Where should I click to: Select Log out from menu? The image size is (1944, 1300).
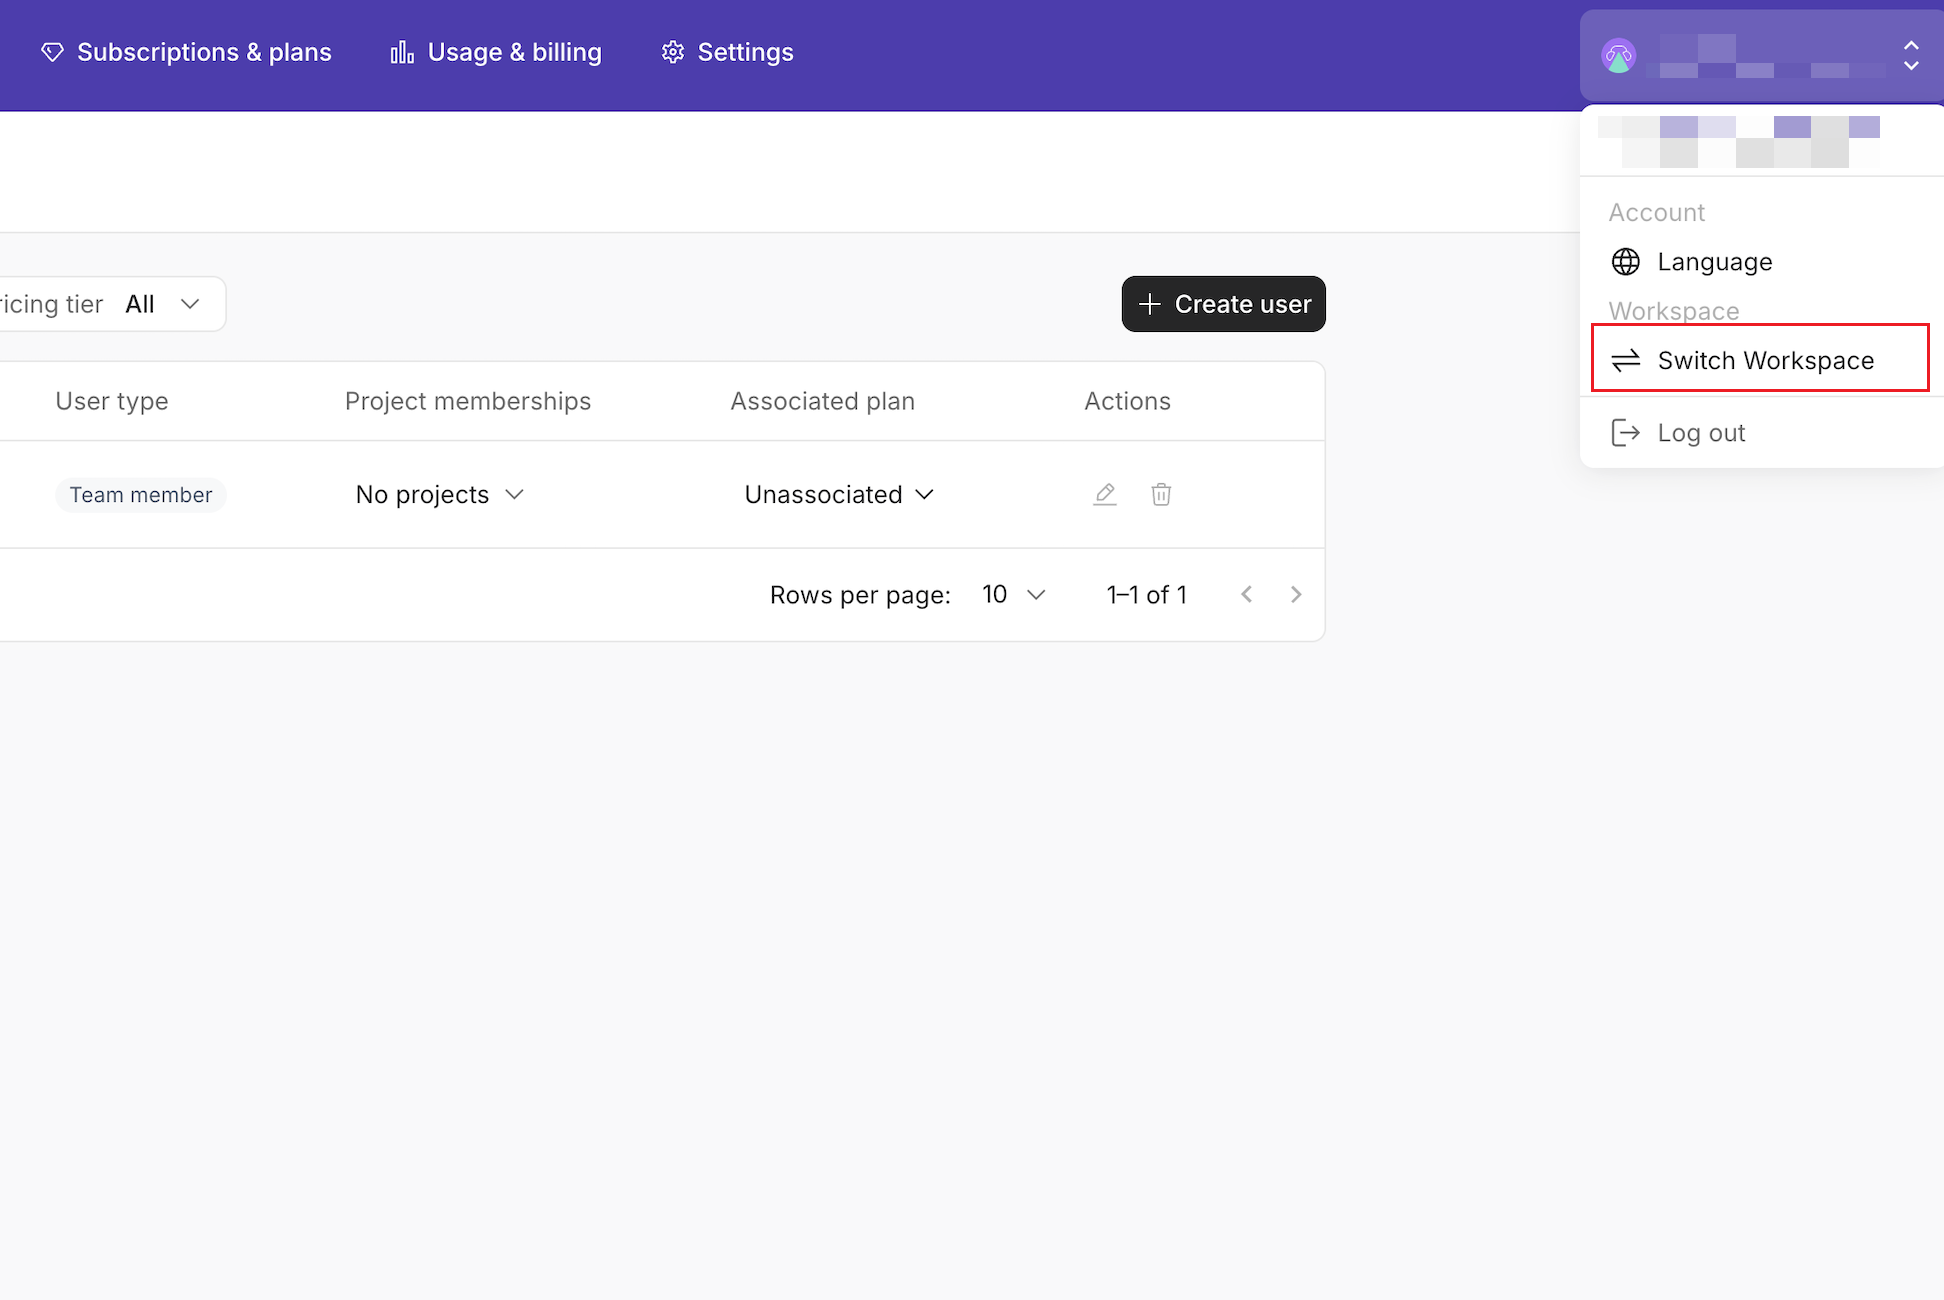point(1701,433)
